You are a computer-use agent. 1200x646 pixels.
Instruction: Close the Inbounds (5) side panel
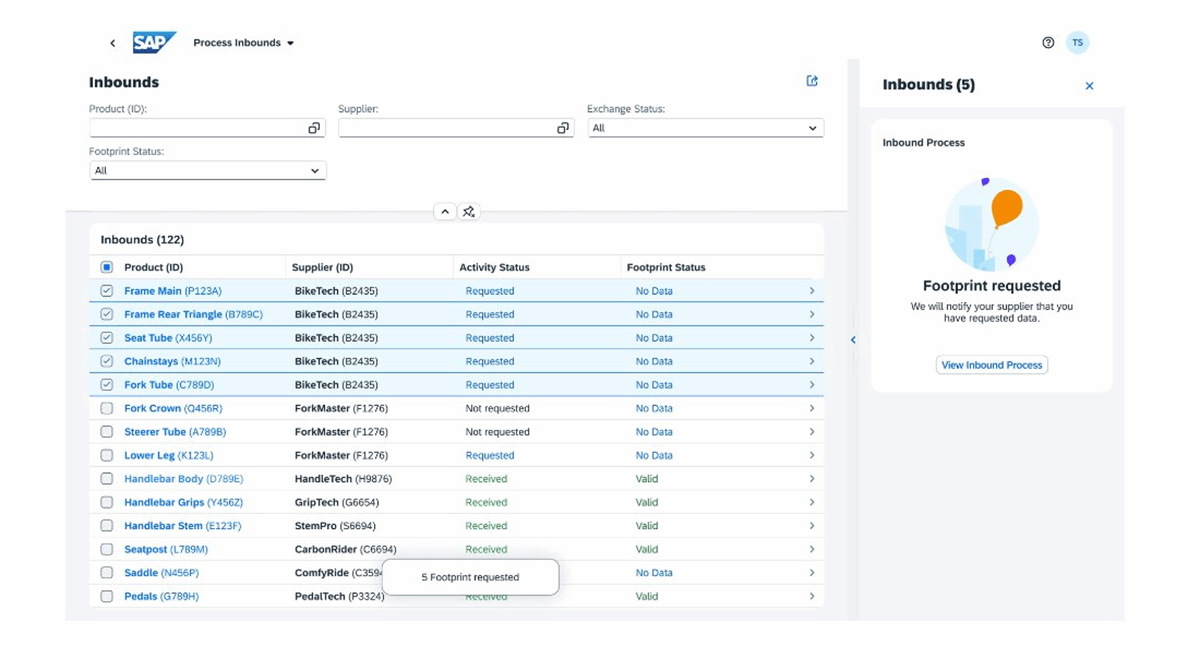coord(1090,86)
